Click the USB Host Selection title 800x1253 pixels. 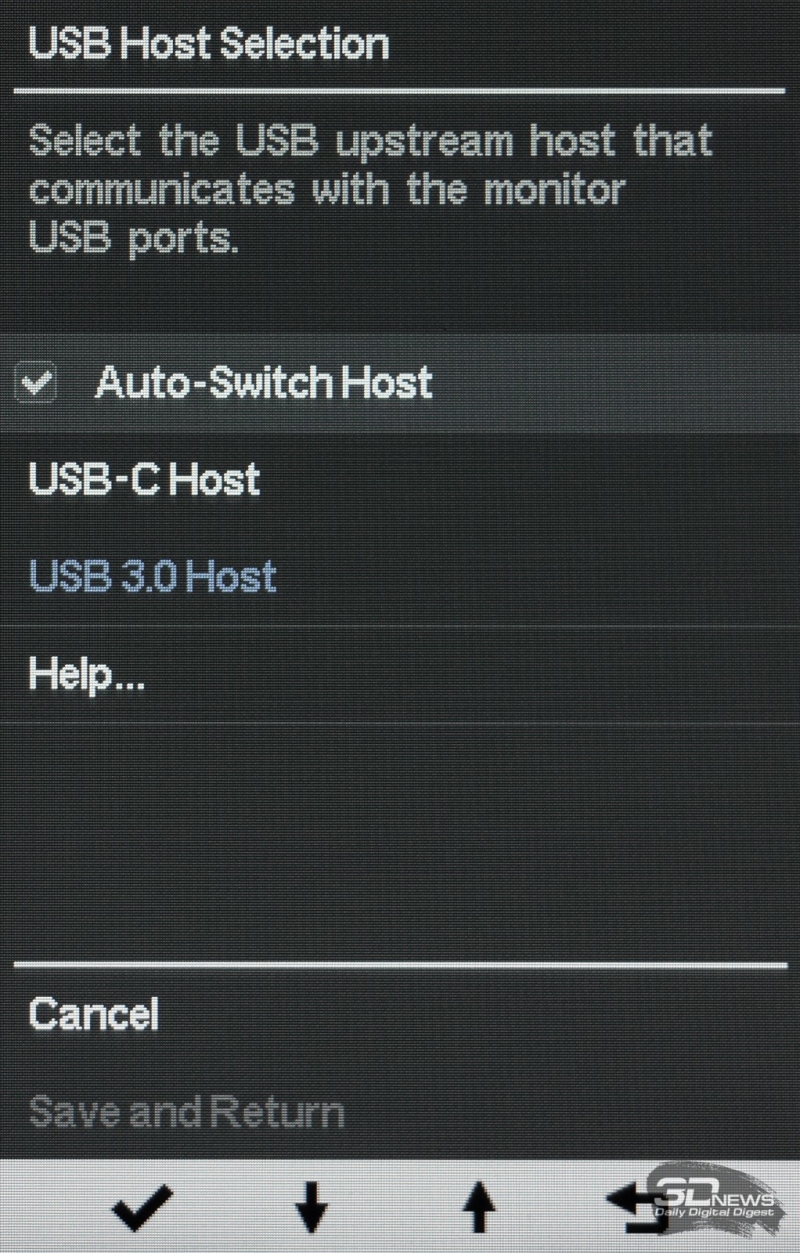(208, 45)
